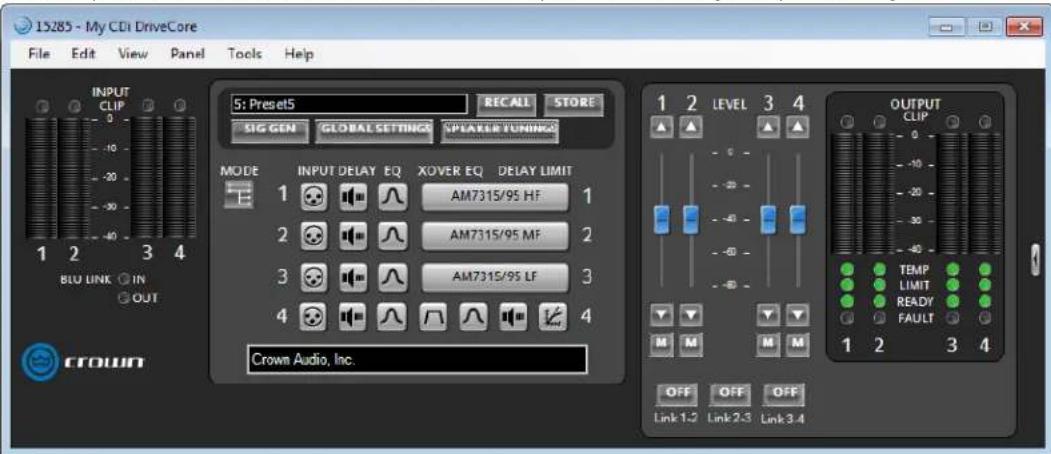Lower channel 1 level with down arrow
This screenshot has width=1051, height=454.
pyautogui.click(x=661, y=313)
